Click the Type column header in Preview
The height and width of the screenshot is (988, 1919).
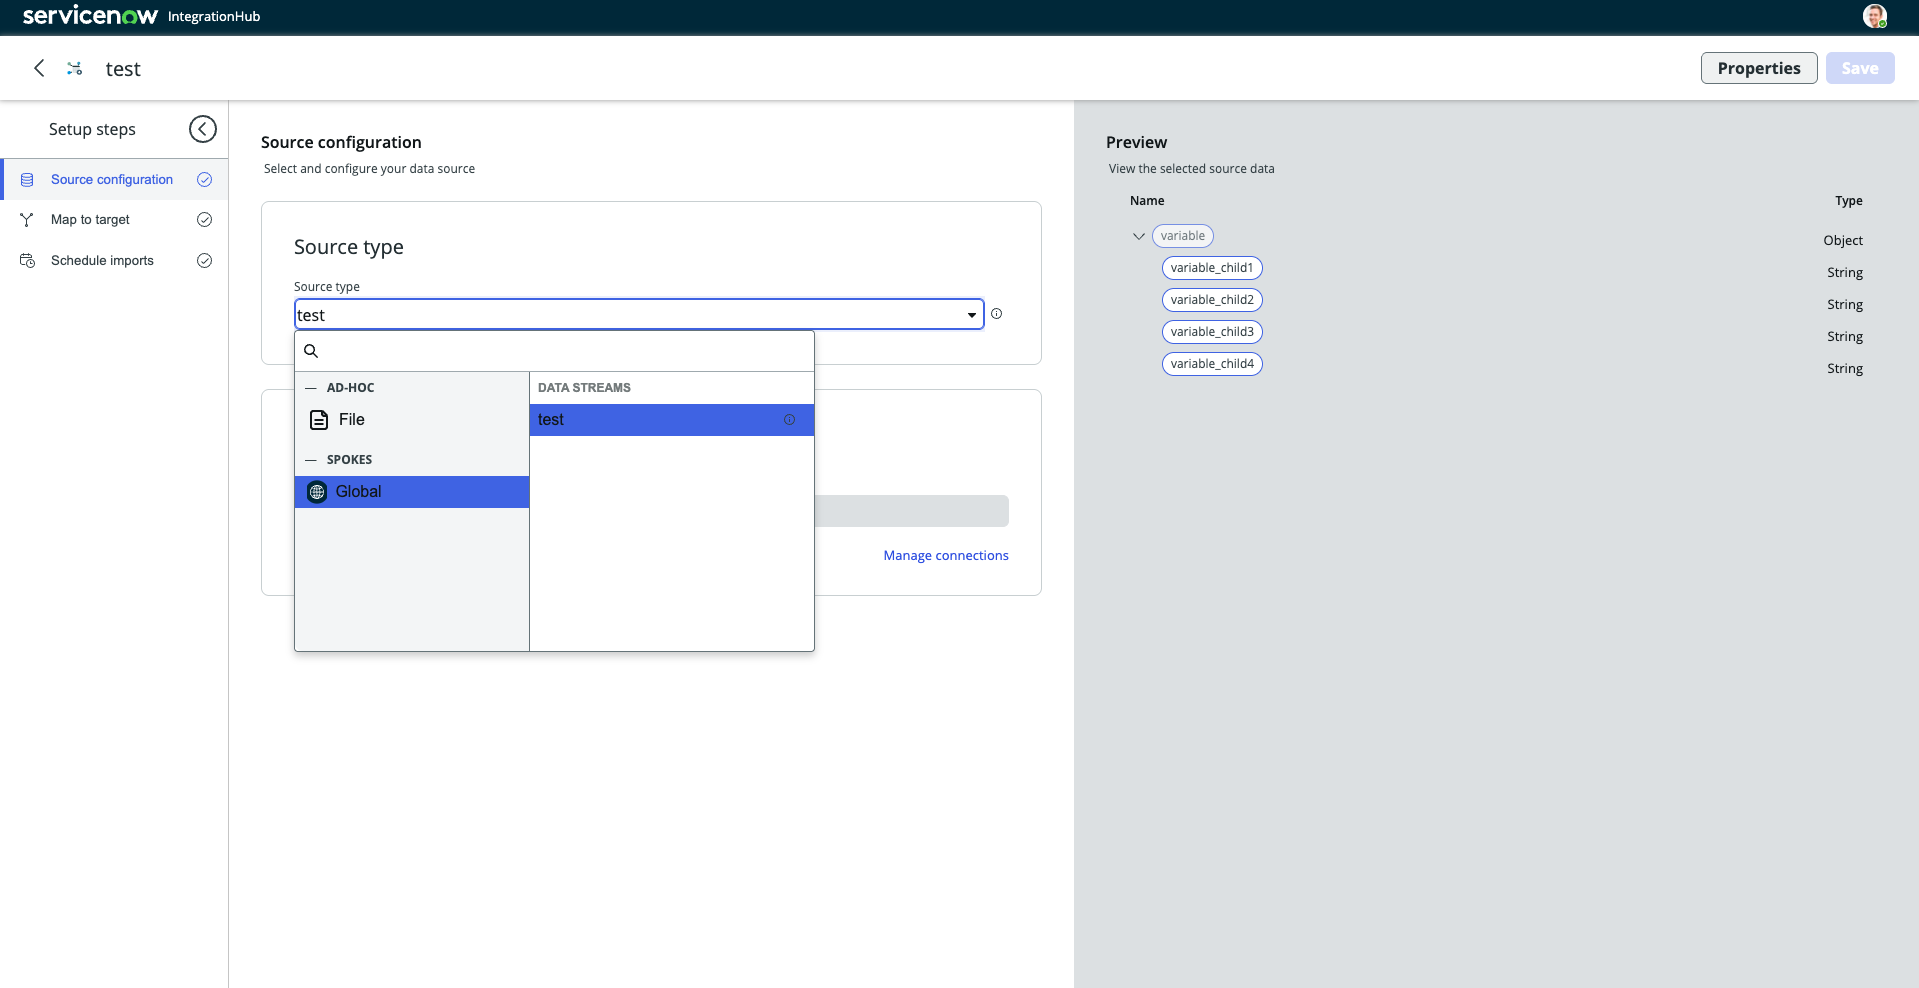[x=1849, y=201]
